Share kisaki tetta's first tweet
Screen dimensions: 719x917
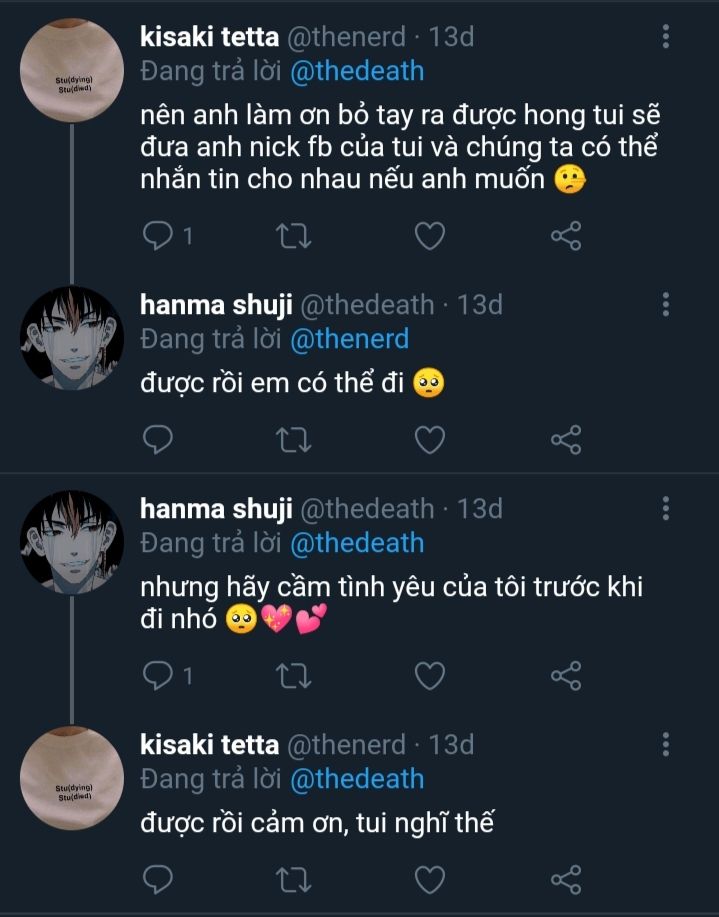tap(566, 236)
